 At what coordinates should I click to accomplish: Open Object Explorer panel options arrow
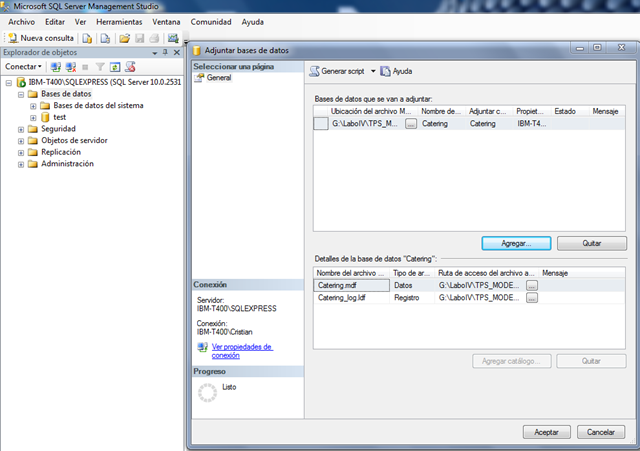(155, 53)
